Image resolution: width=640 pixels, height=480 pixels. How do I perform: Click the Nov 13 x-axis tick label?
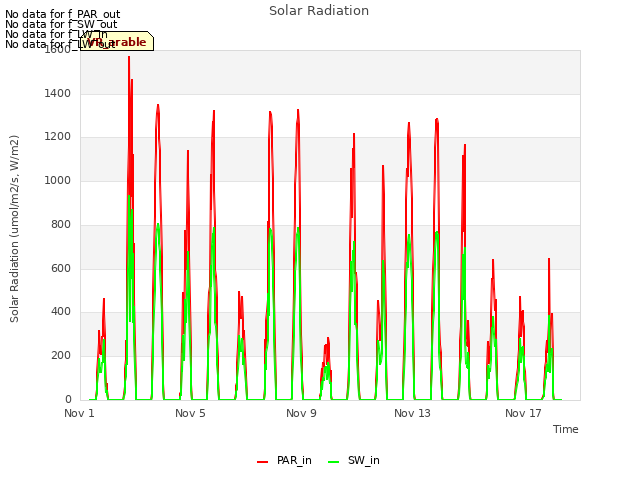pos(412,413)
